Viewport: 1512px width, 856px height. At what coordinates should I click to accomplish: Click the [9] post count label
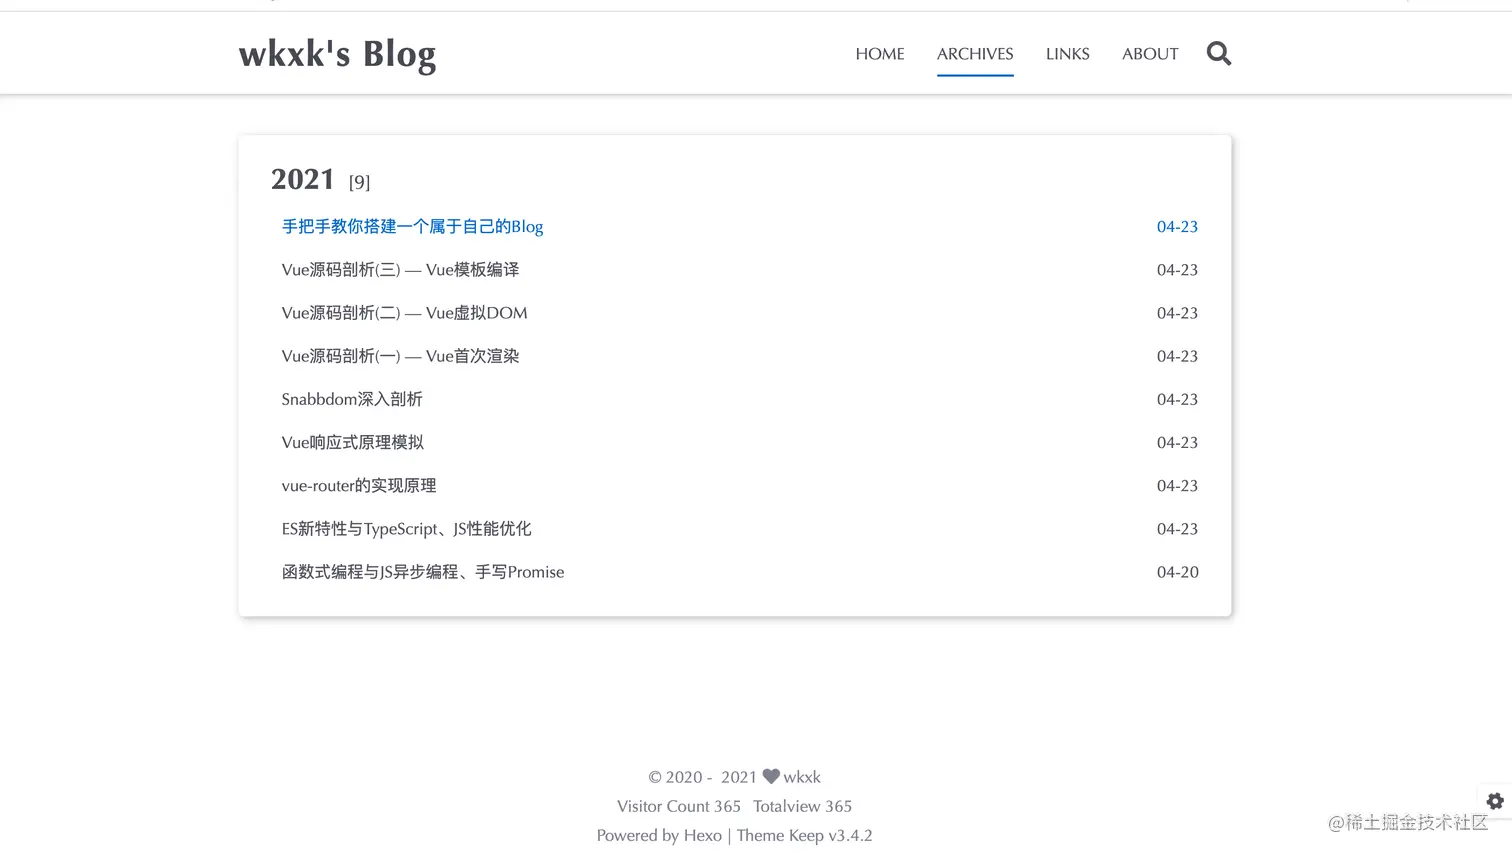(359, 182)
